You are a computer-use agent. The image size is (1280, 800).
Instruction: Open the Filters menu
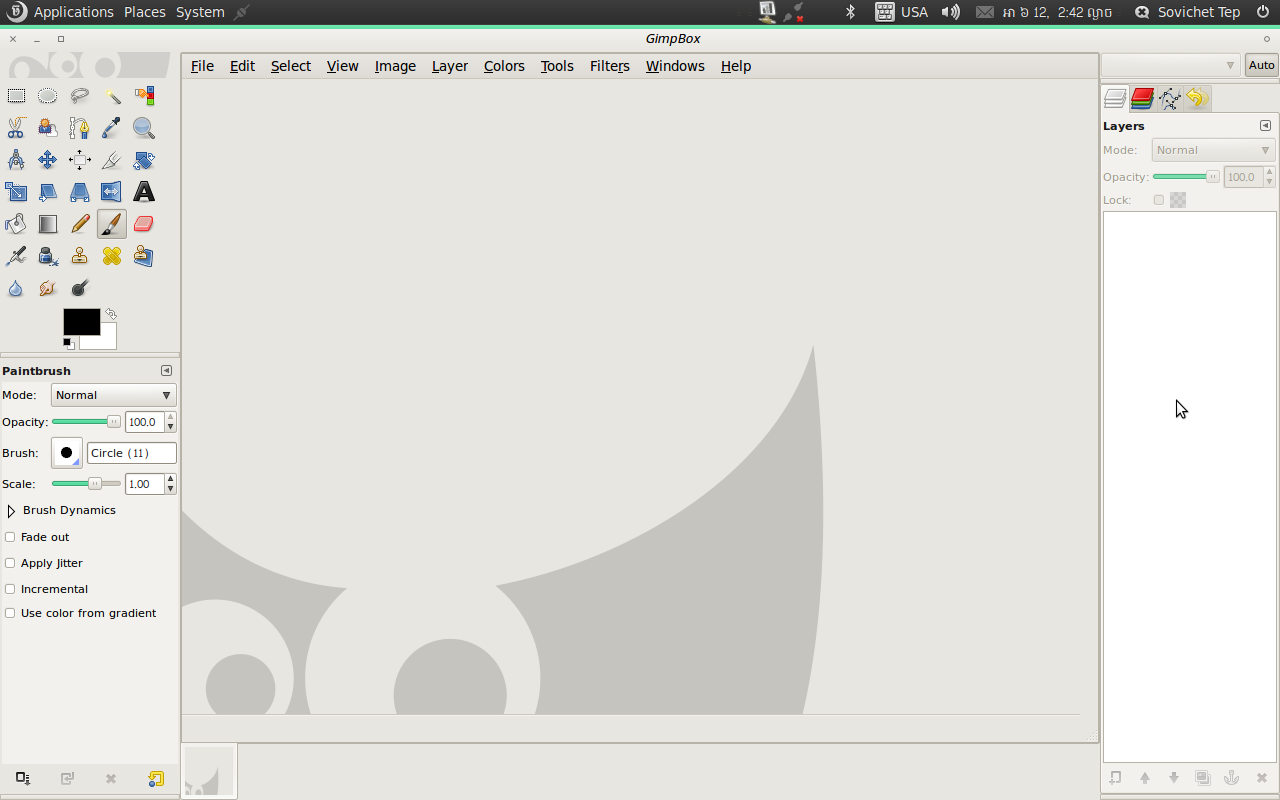click(x=609, y=66)
